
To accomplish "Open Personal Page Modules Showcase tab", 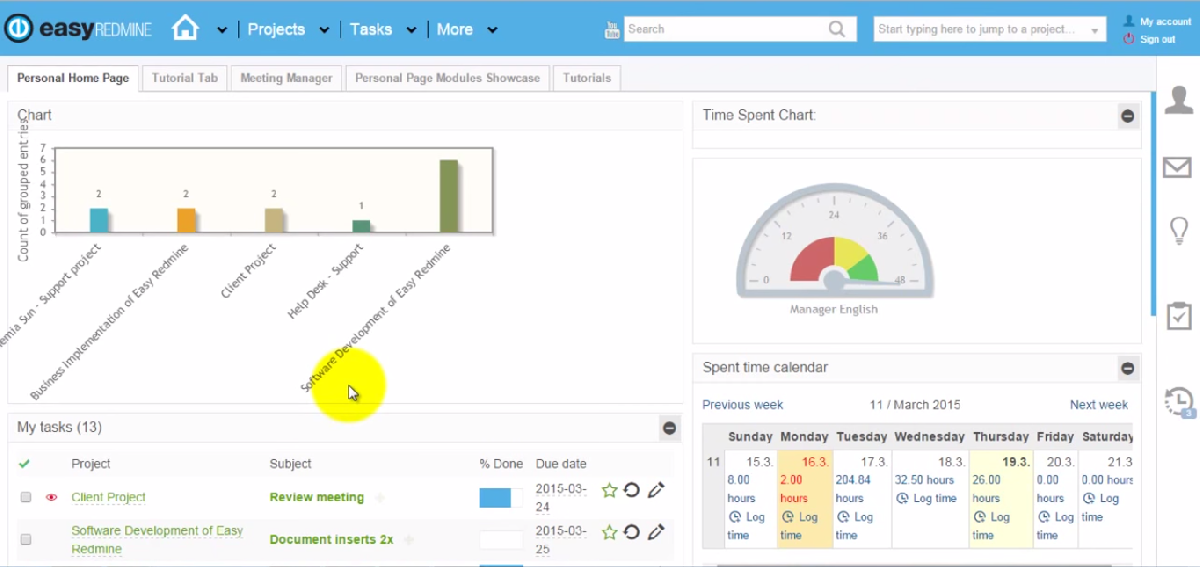I will click(447, 77).
